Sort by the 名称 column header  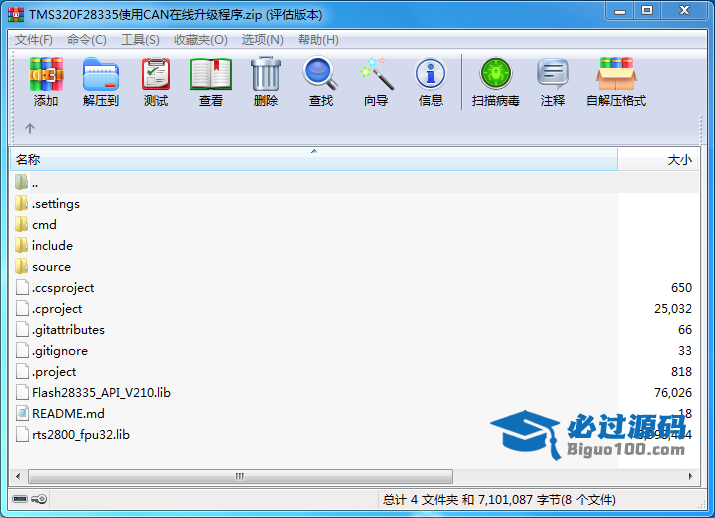click(314, 160)
